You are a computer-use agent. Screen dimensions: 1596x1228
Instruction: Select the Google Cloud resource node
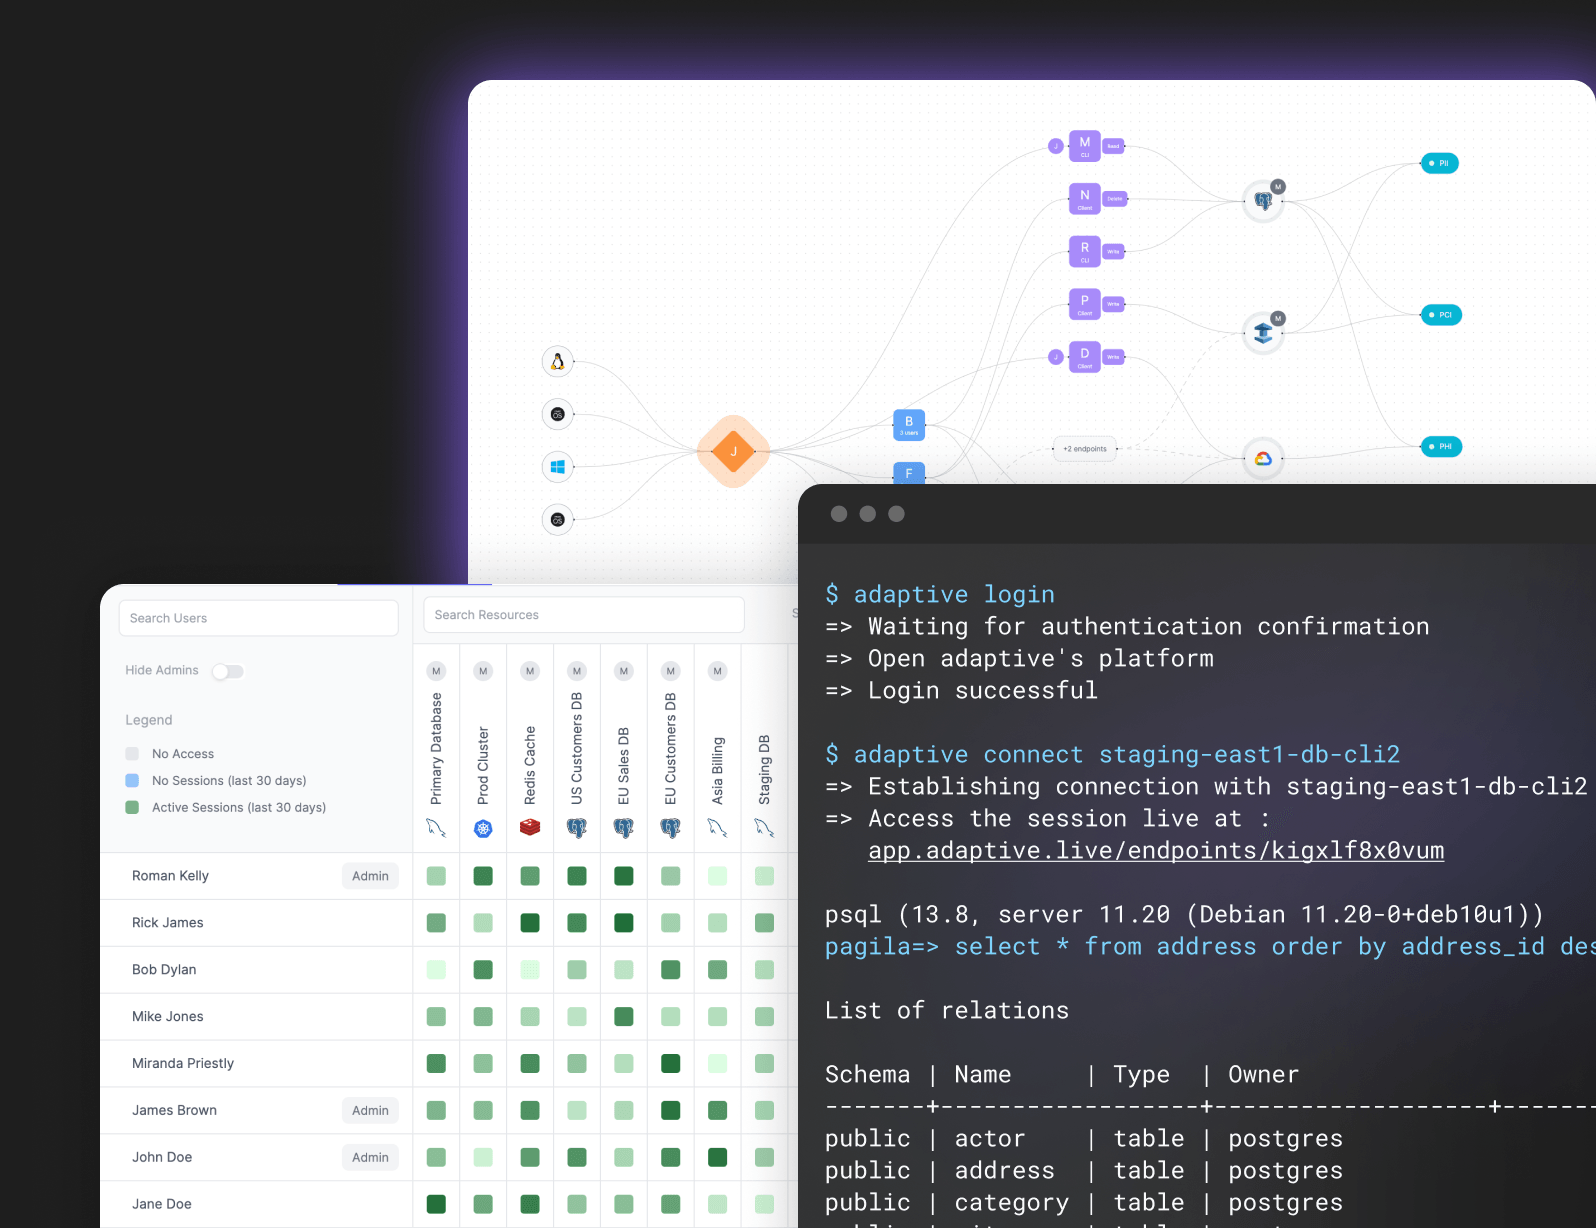(x=1263, y=458)
